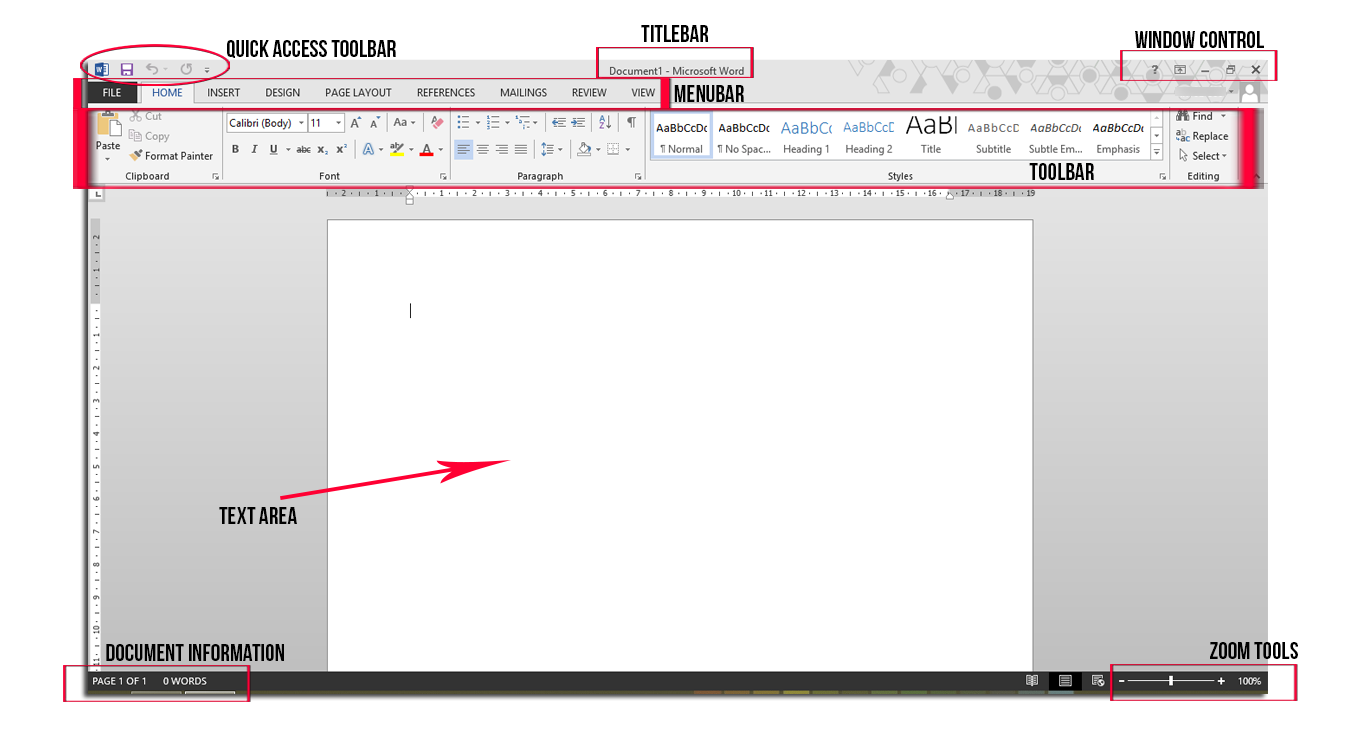Click the word count on the status bar
1363x732 pixels.
click(184, 680)
